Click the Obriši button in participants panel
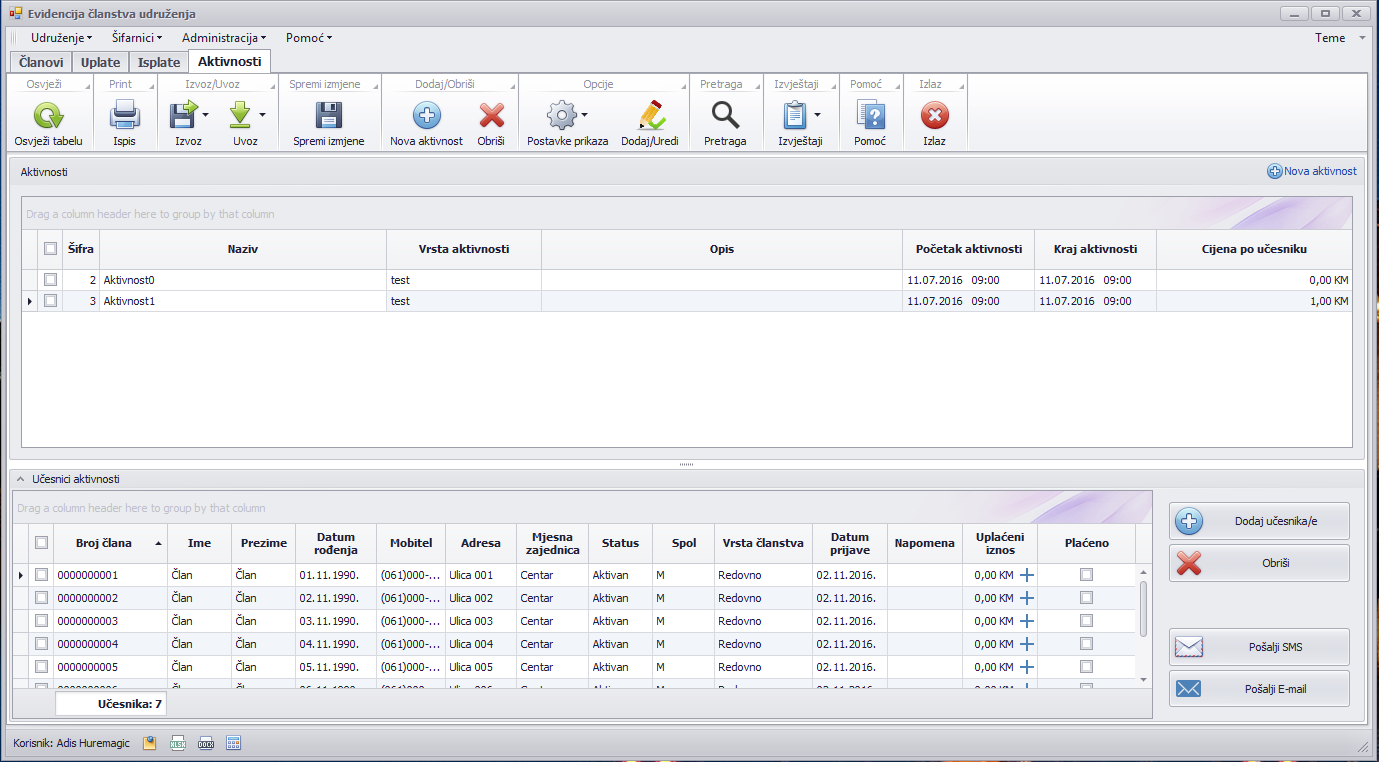1379x762 pixels. coord(1259,563)
